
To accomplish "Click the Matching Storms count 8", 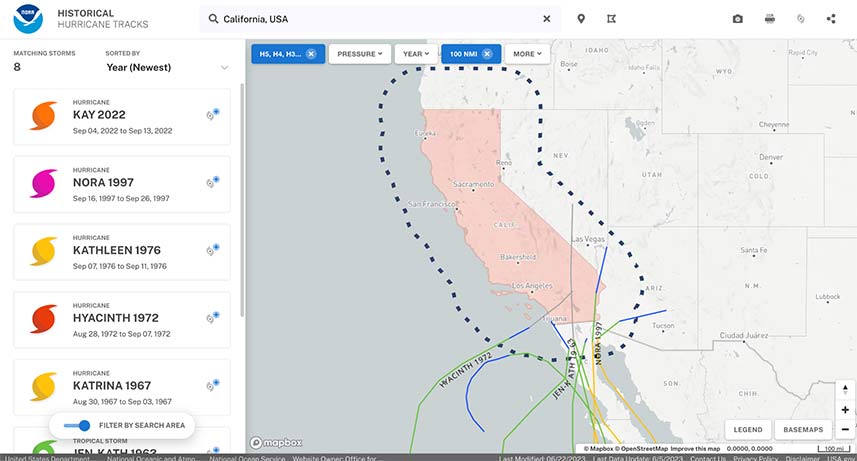I will coord(17,67).
